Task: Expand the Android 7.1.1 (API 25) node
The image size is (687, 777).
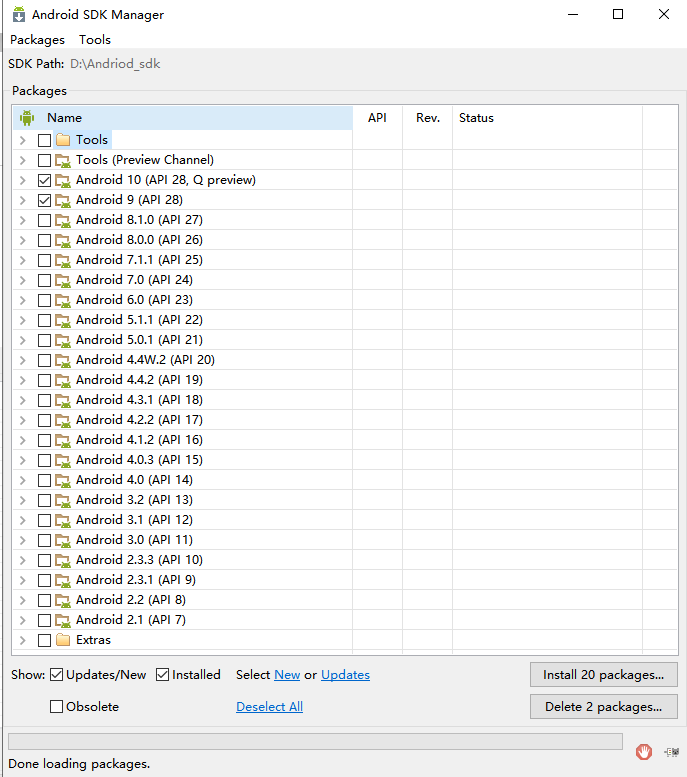Action: (23, 260)
